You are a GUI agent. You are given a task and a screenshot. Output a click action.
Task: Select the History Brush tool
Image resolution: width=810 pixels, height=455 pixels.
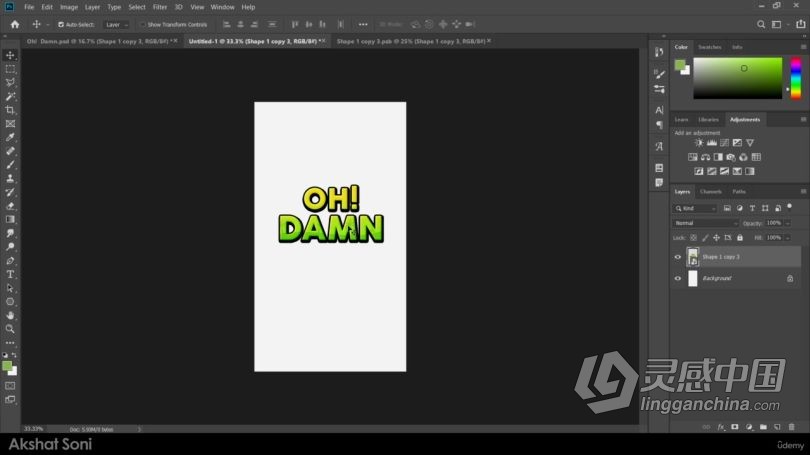pos(10,192)
